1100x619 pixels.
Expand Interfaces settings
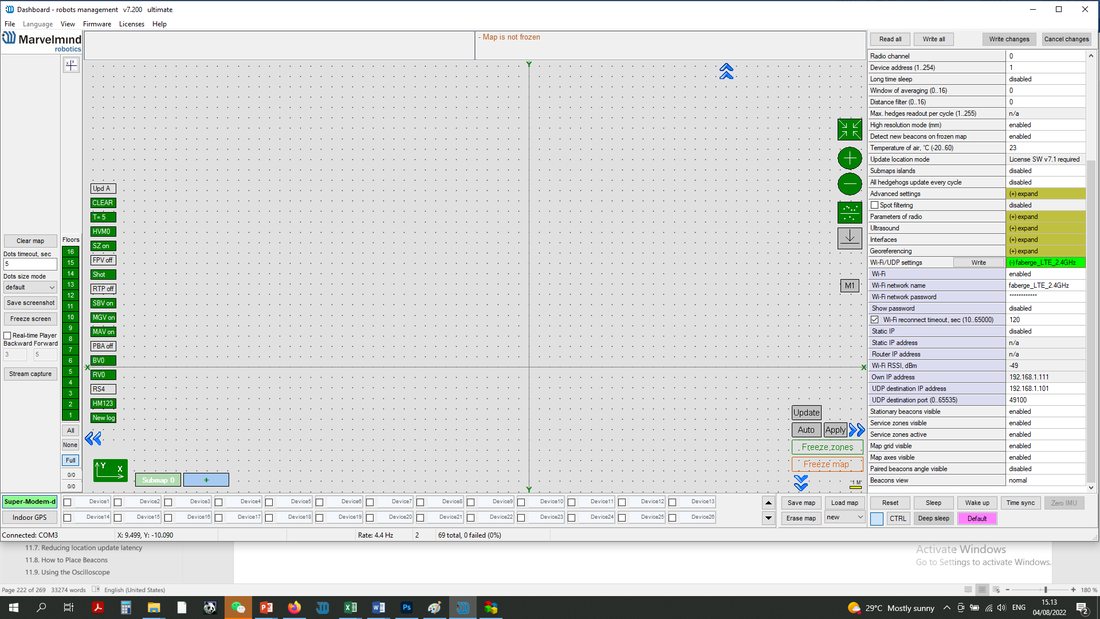[x=1046, y=239]
